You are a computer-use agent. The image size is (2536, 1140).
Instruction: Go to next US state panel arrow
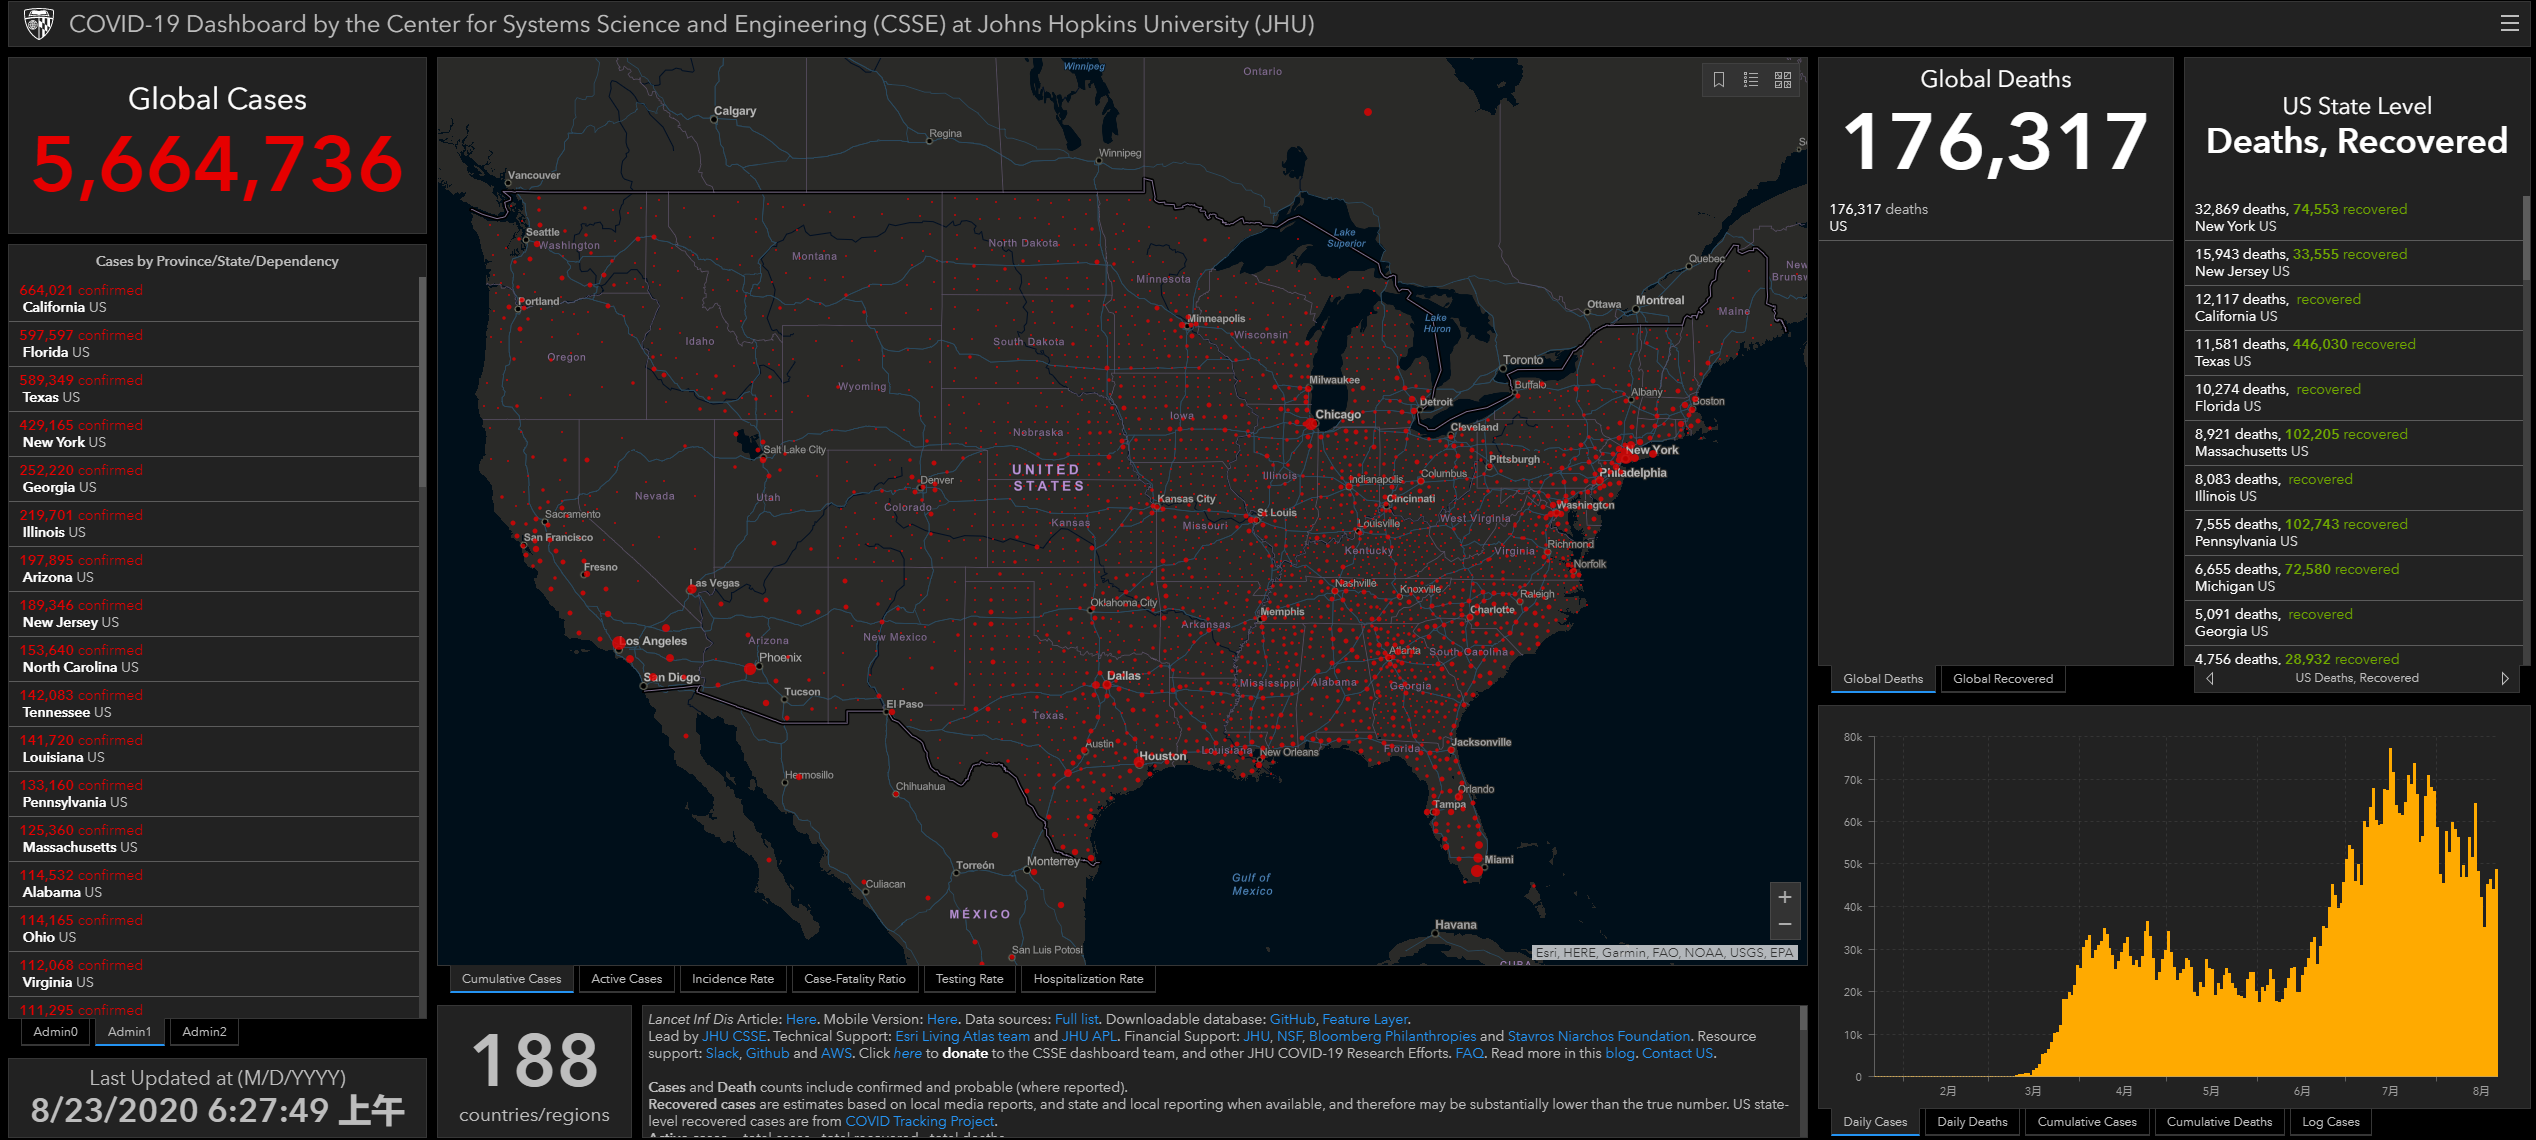[x=2504, y=678]
